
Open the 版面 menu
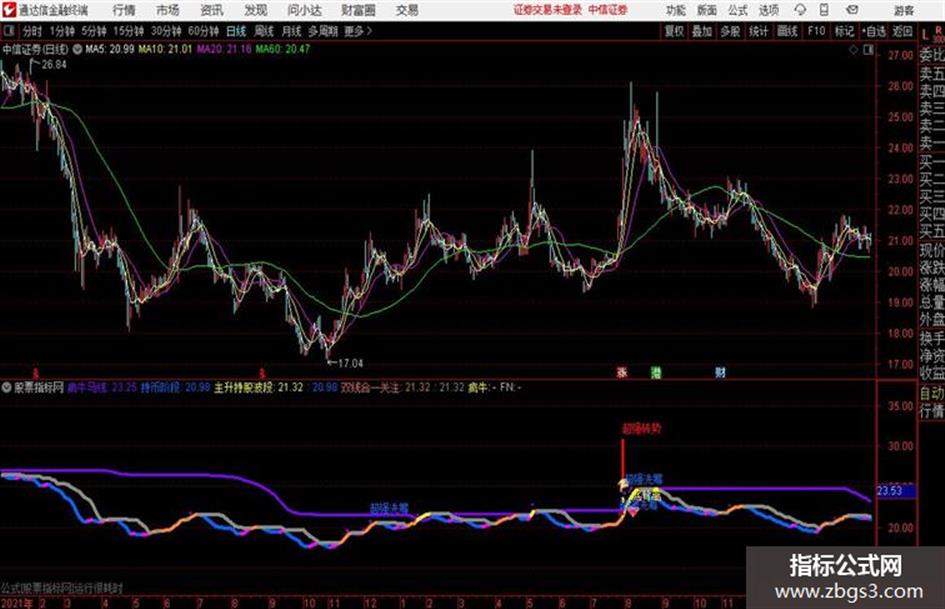(707, 10)
